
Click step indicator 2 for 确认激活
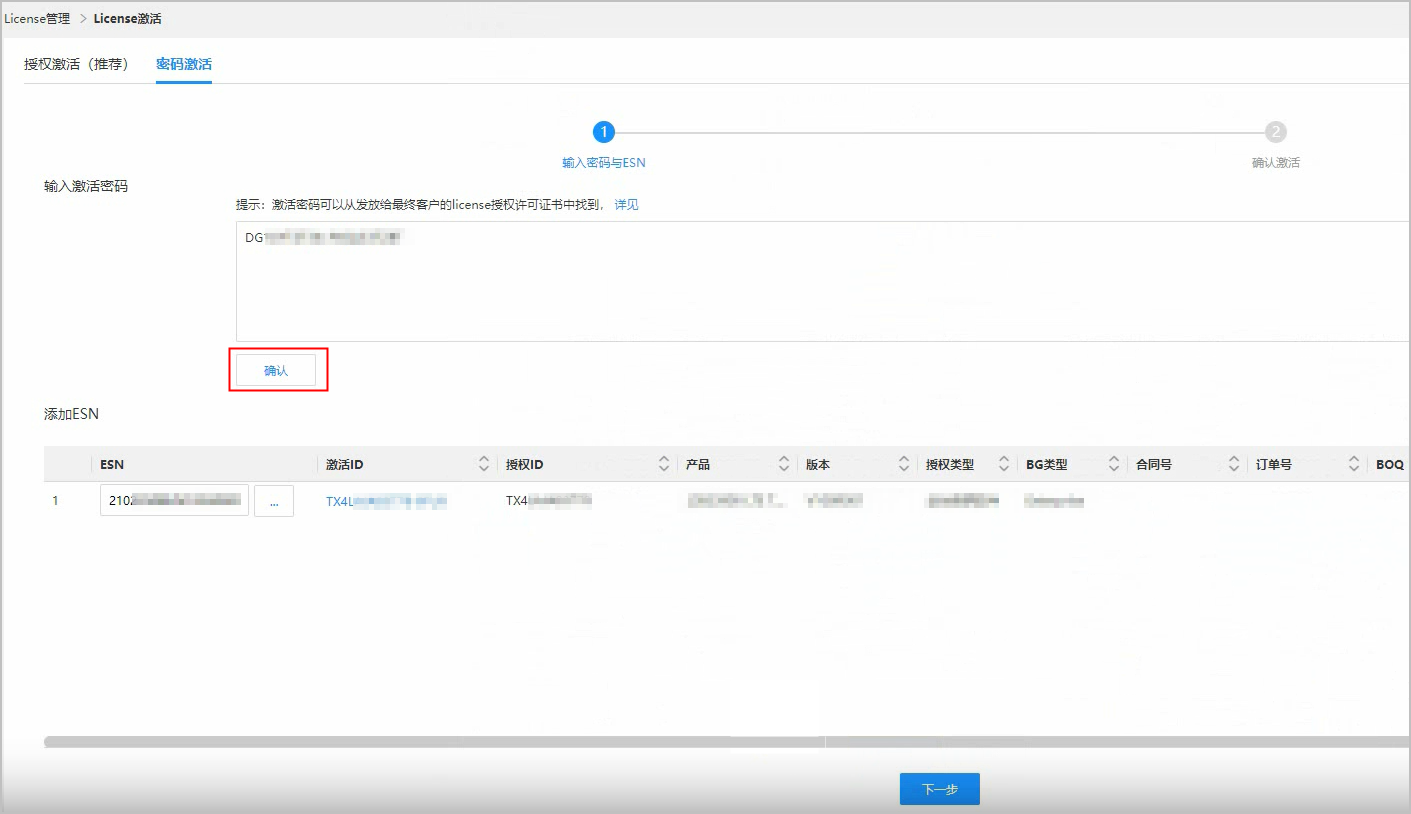(x=1277, y=131)
